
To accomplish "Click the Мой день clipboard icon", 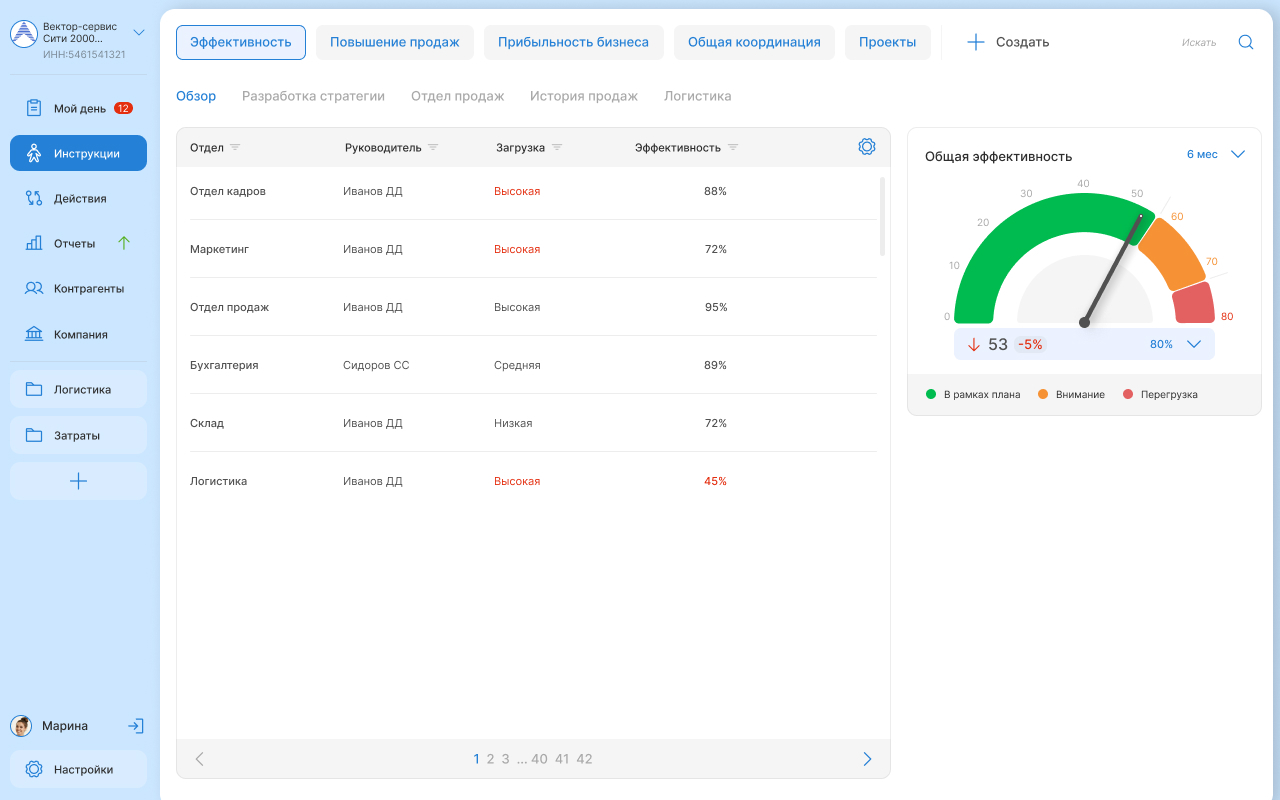I will point(34,108).
